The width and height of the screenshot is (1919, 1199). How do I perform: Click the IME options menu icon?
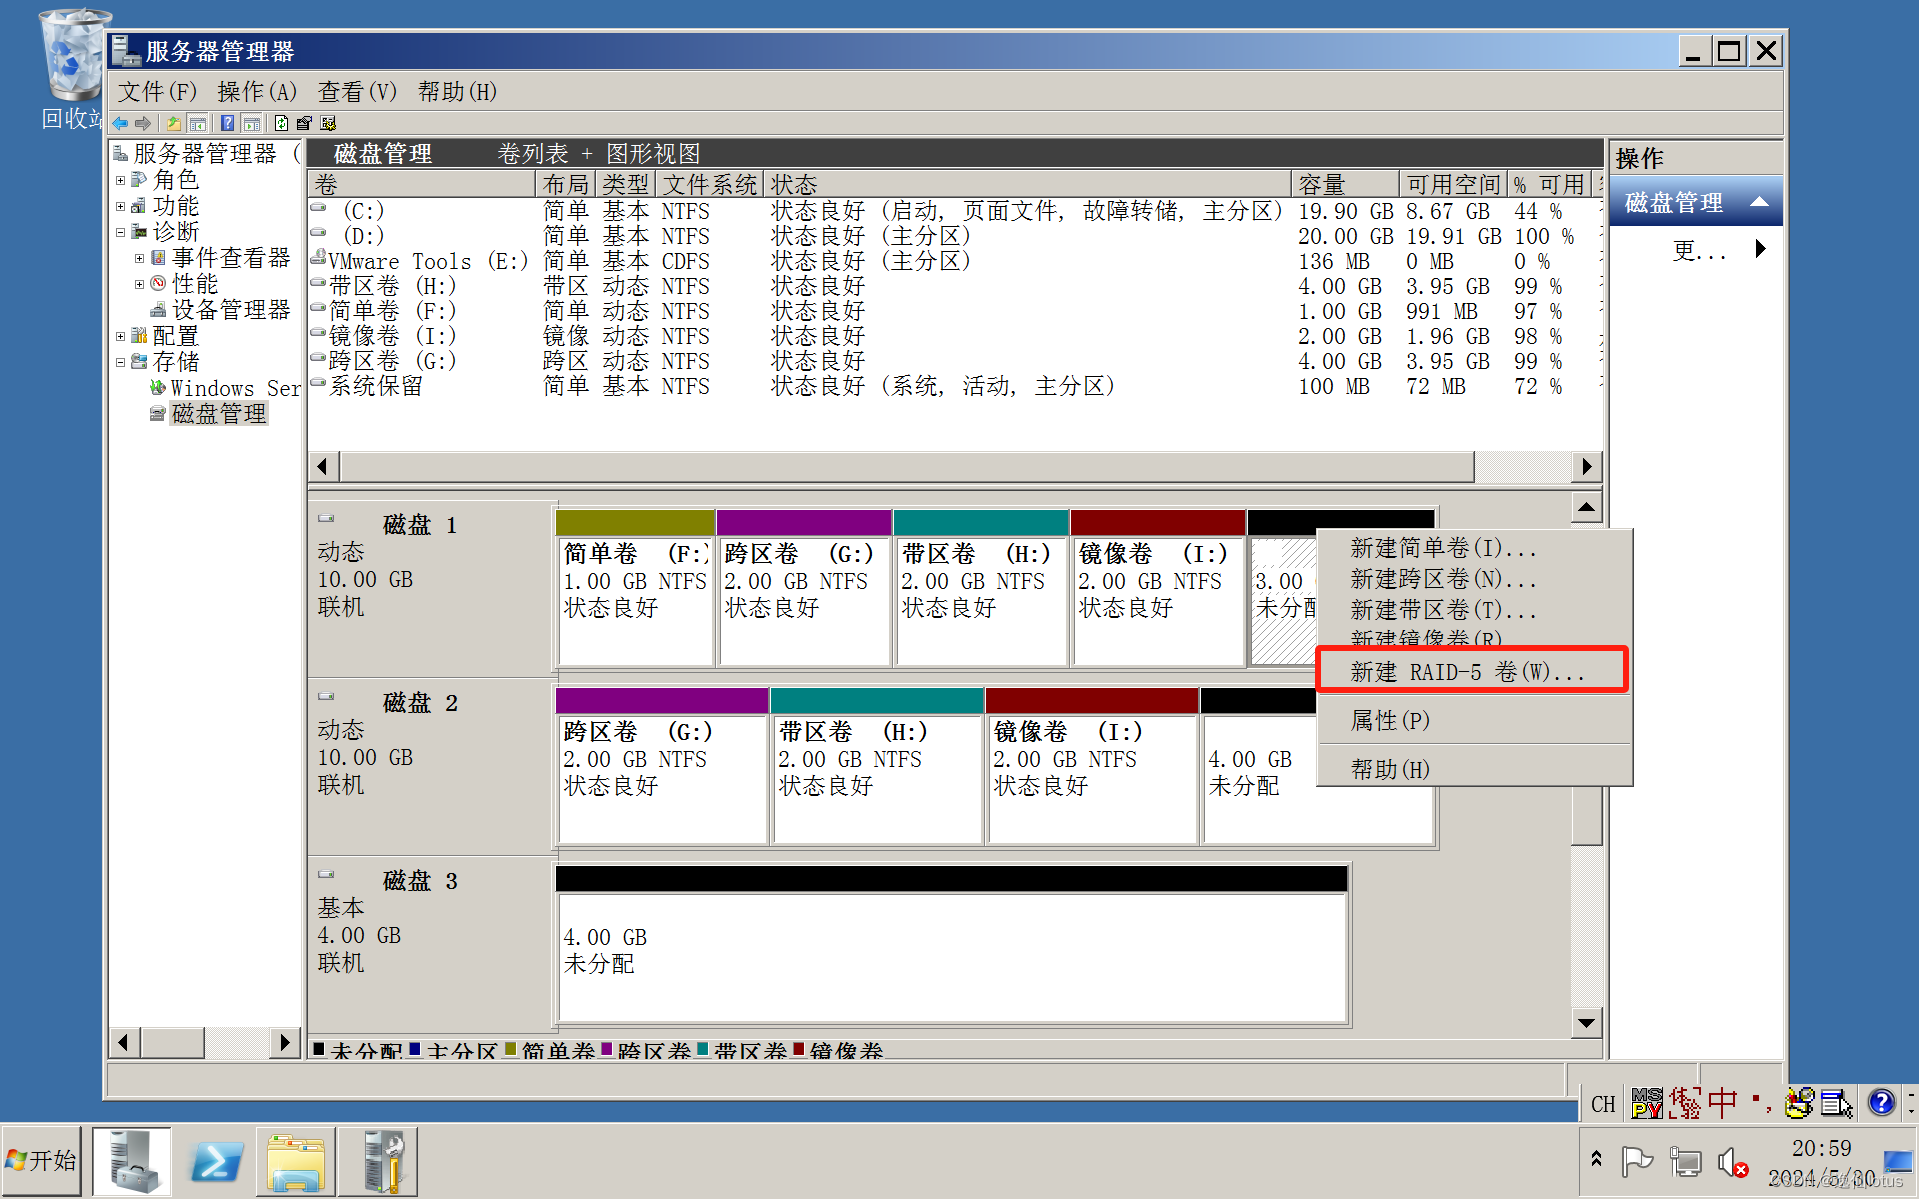pos(1836,1103)
